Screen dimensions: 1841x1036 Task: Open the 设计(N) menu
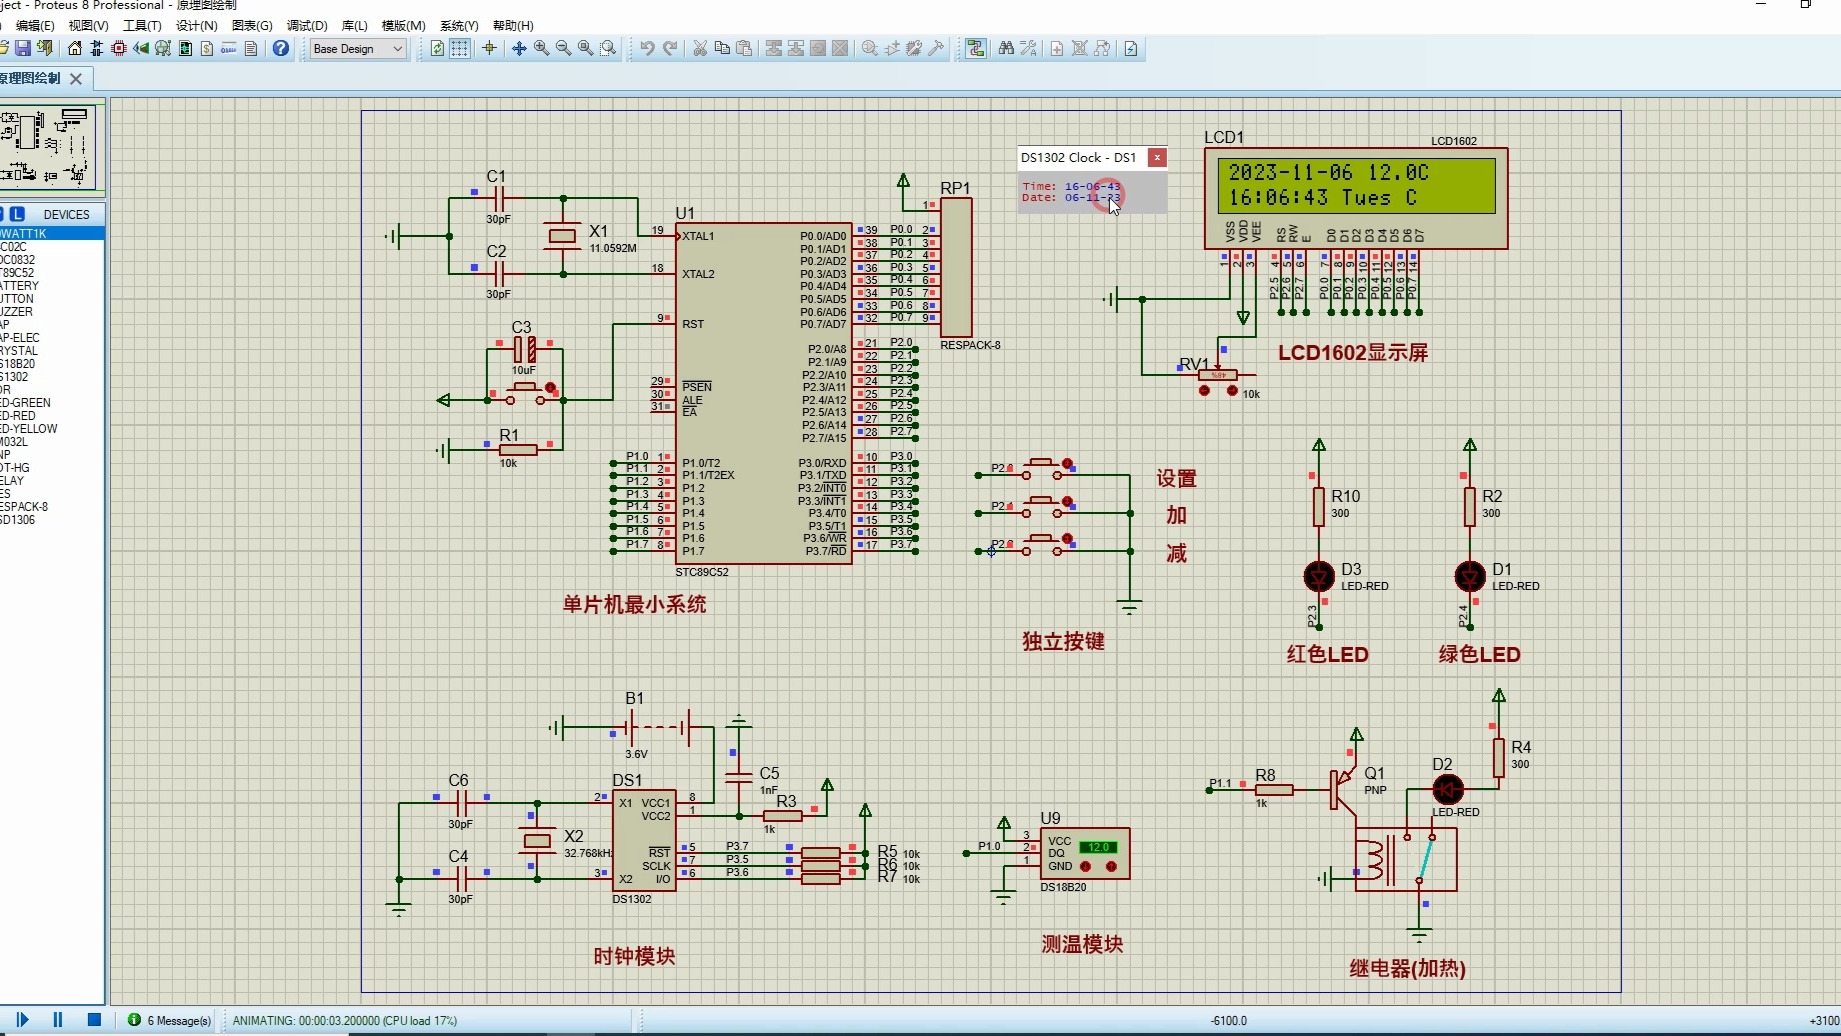coord(196,25)
